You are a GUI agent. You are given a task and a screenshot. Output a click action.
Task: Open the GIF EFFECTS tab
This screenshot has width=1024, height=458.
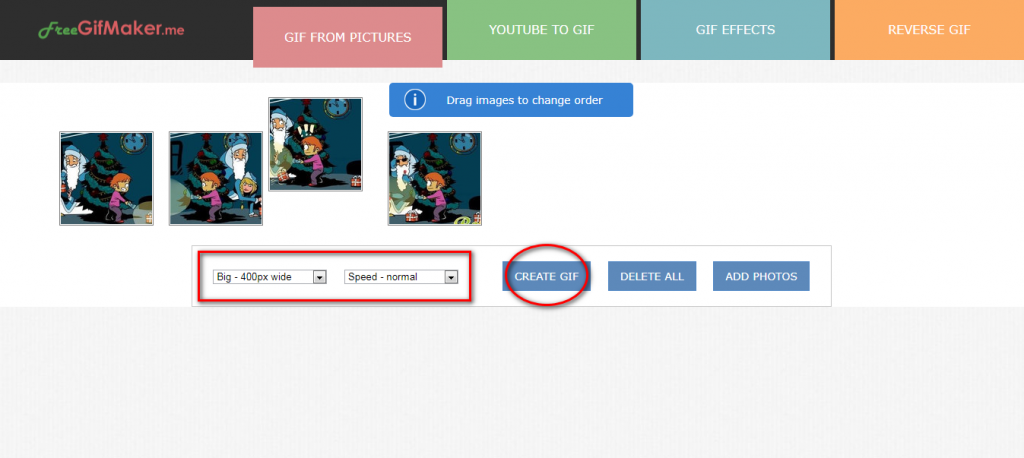coord(735,30)
